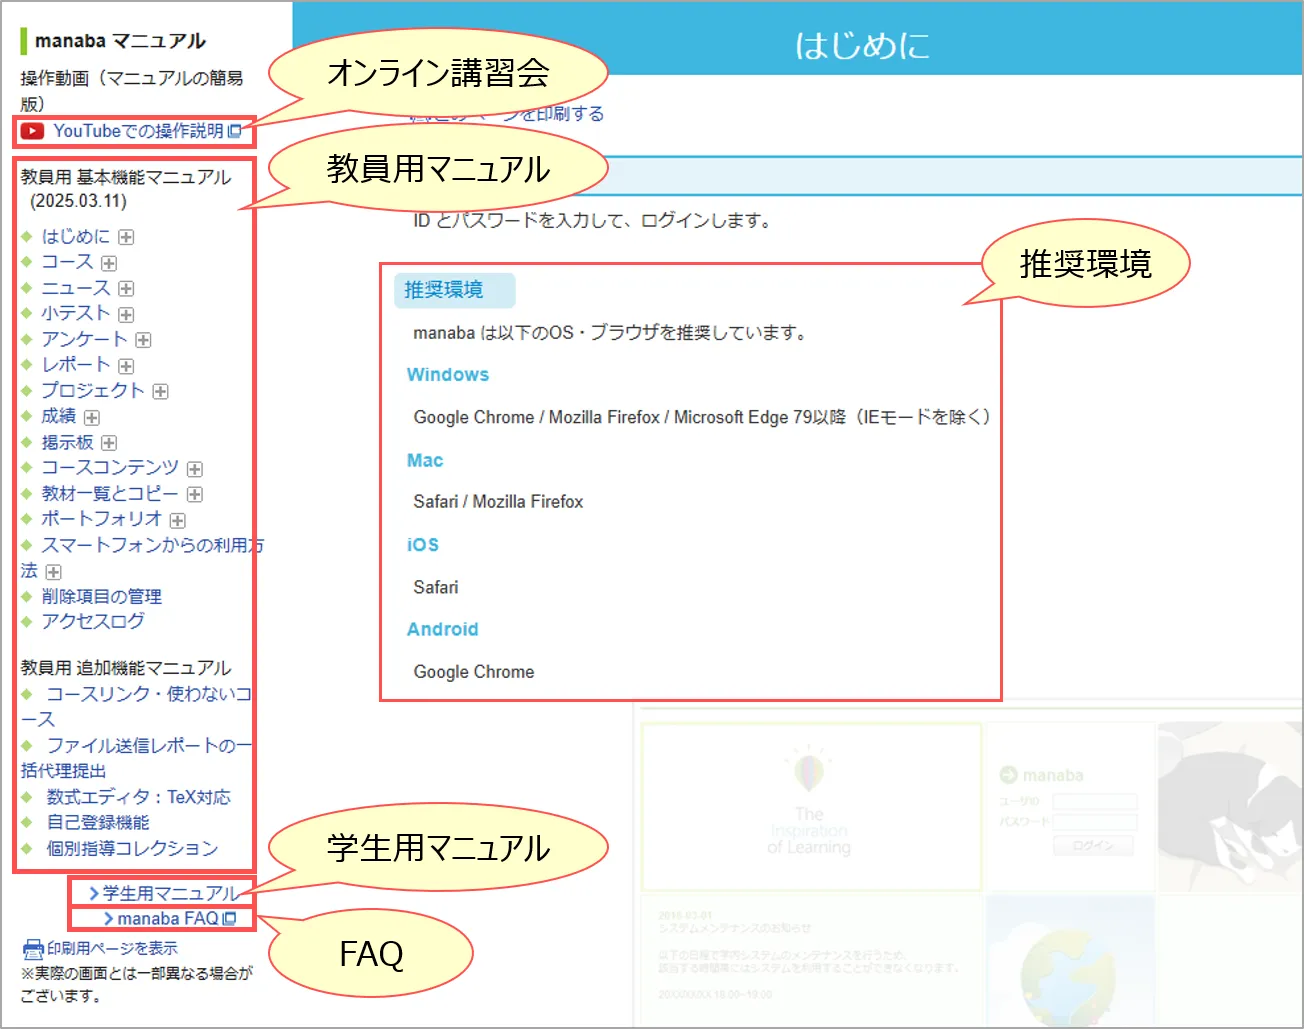Open the 数式エディタ：TeX対応 link

[138, 797]
